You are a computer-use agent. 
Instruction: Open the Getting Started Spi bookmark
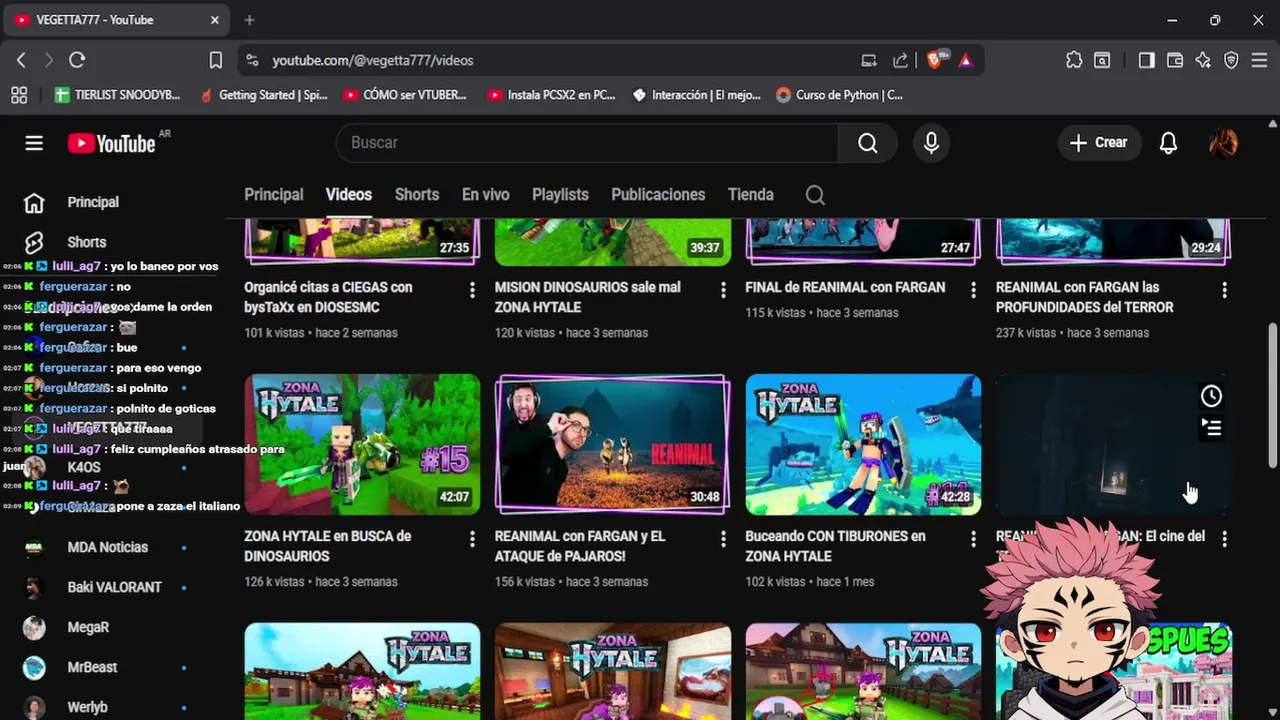click(264, 95)
